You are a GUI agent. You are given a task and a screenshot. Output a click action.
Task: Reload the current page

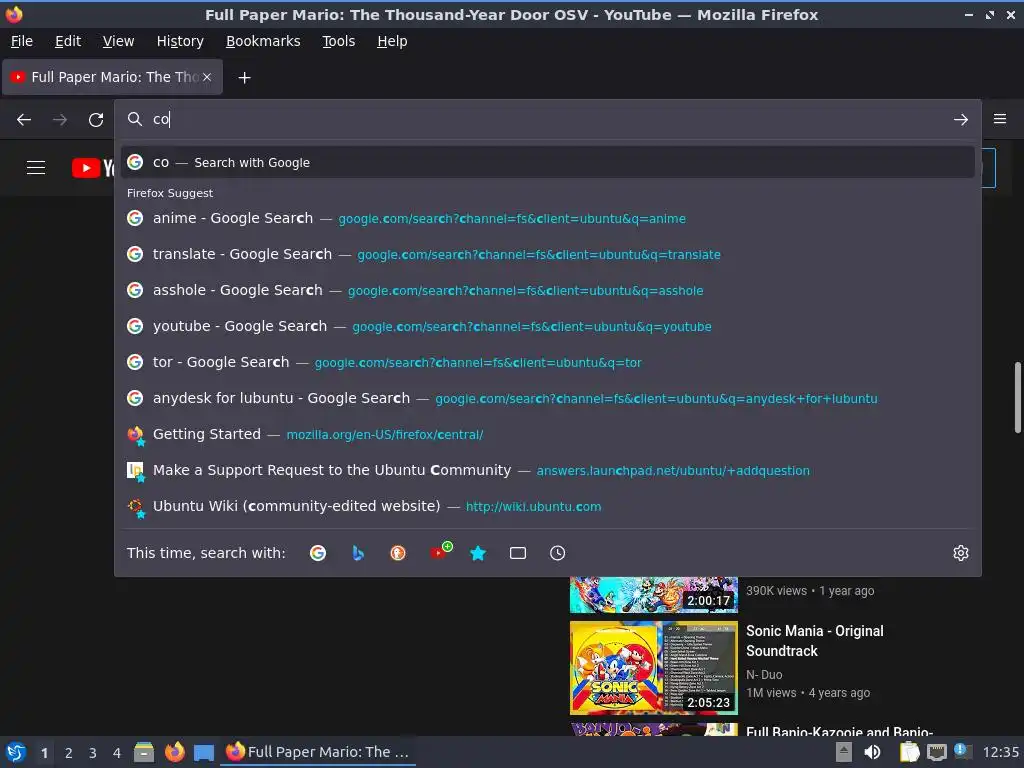click(96, 120)
